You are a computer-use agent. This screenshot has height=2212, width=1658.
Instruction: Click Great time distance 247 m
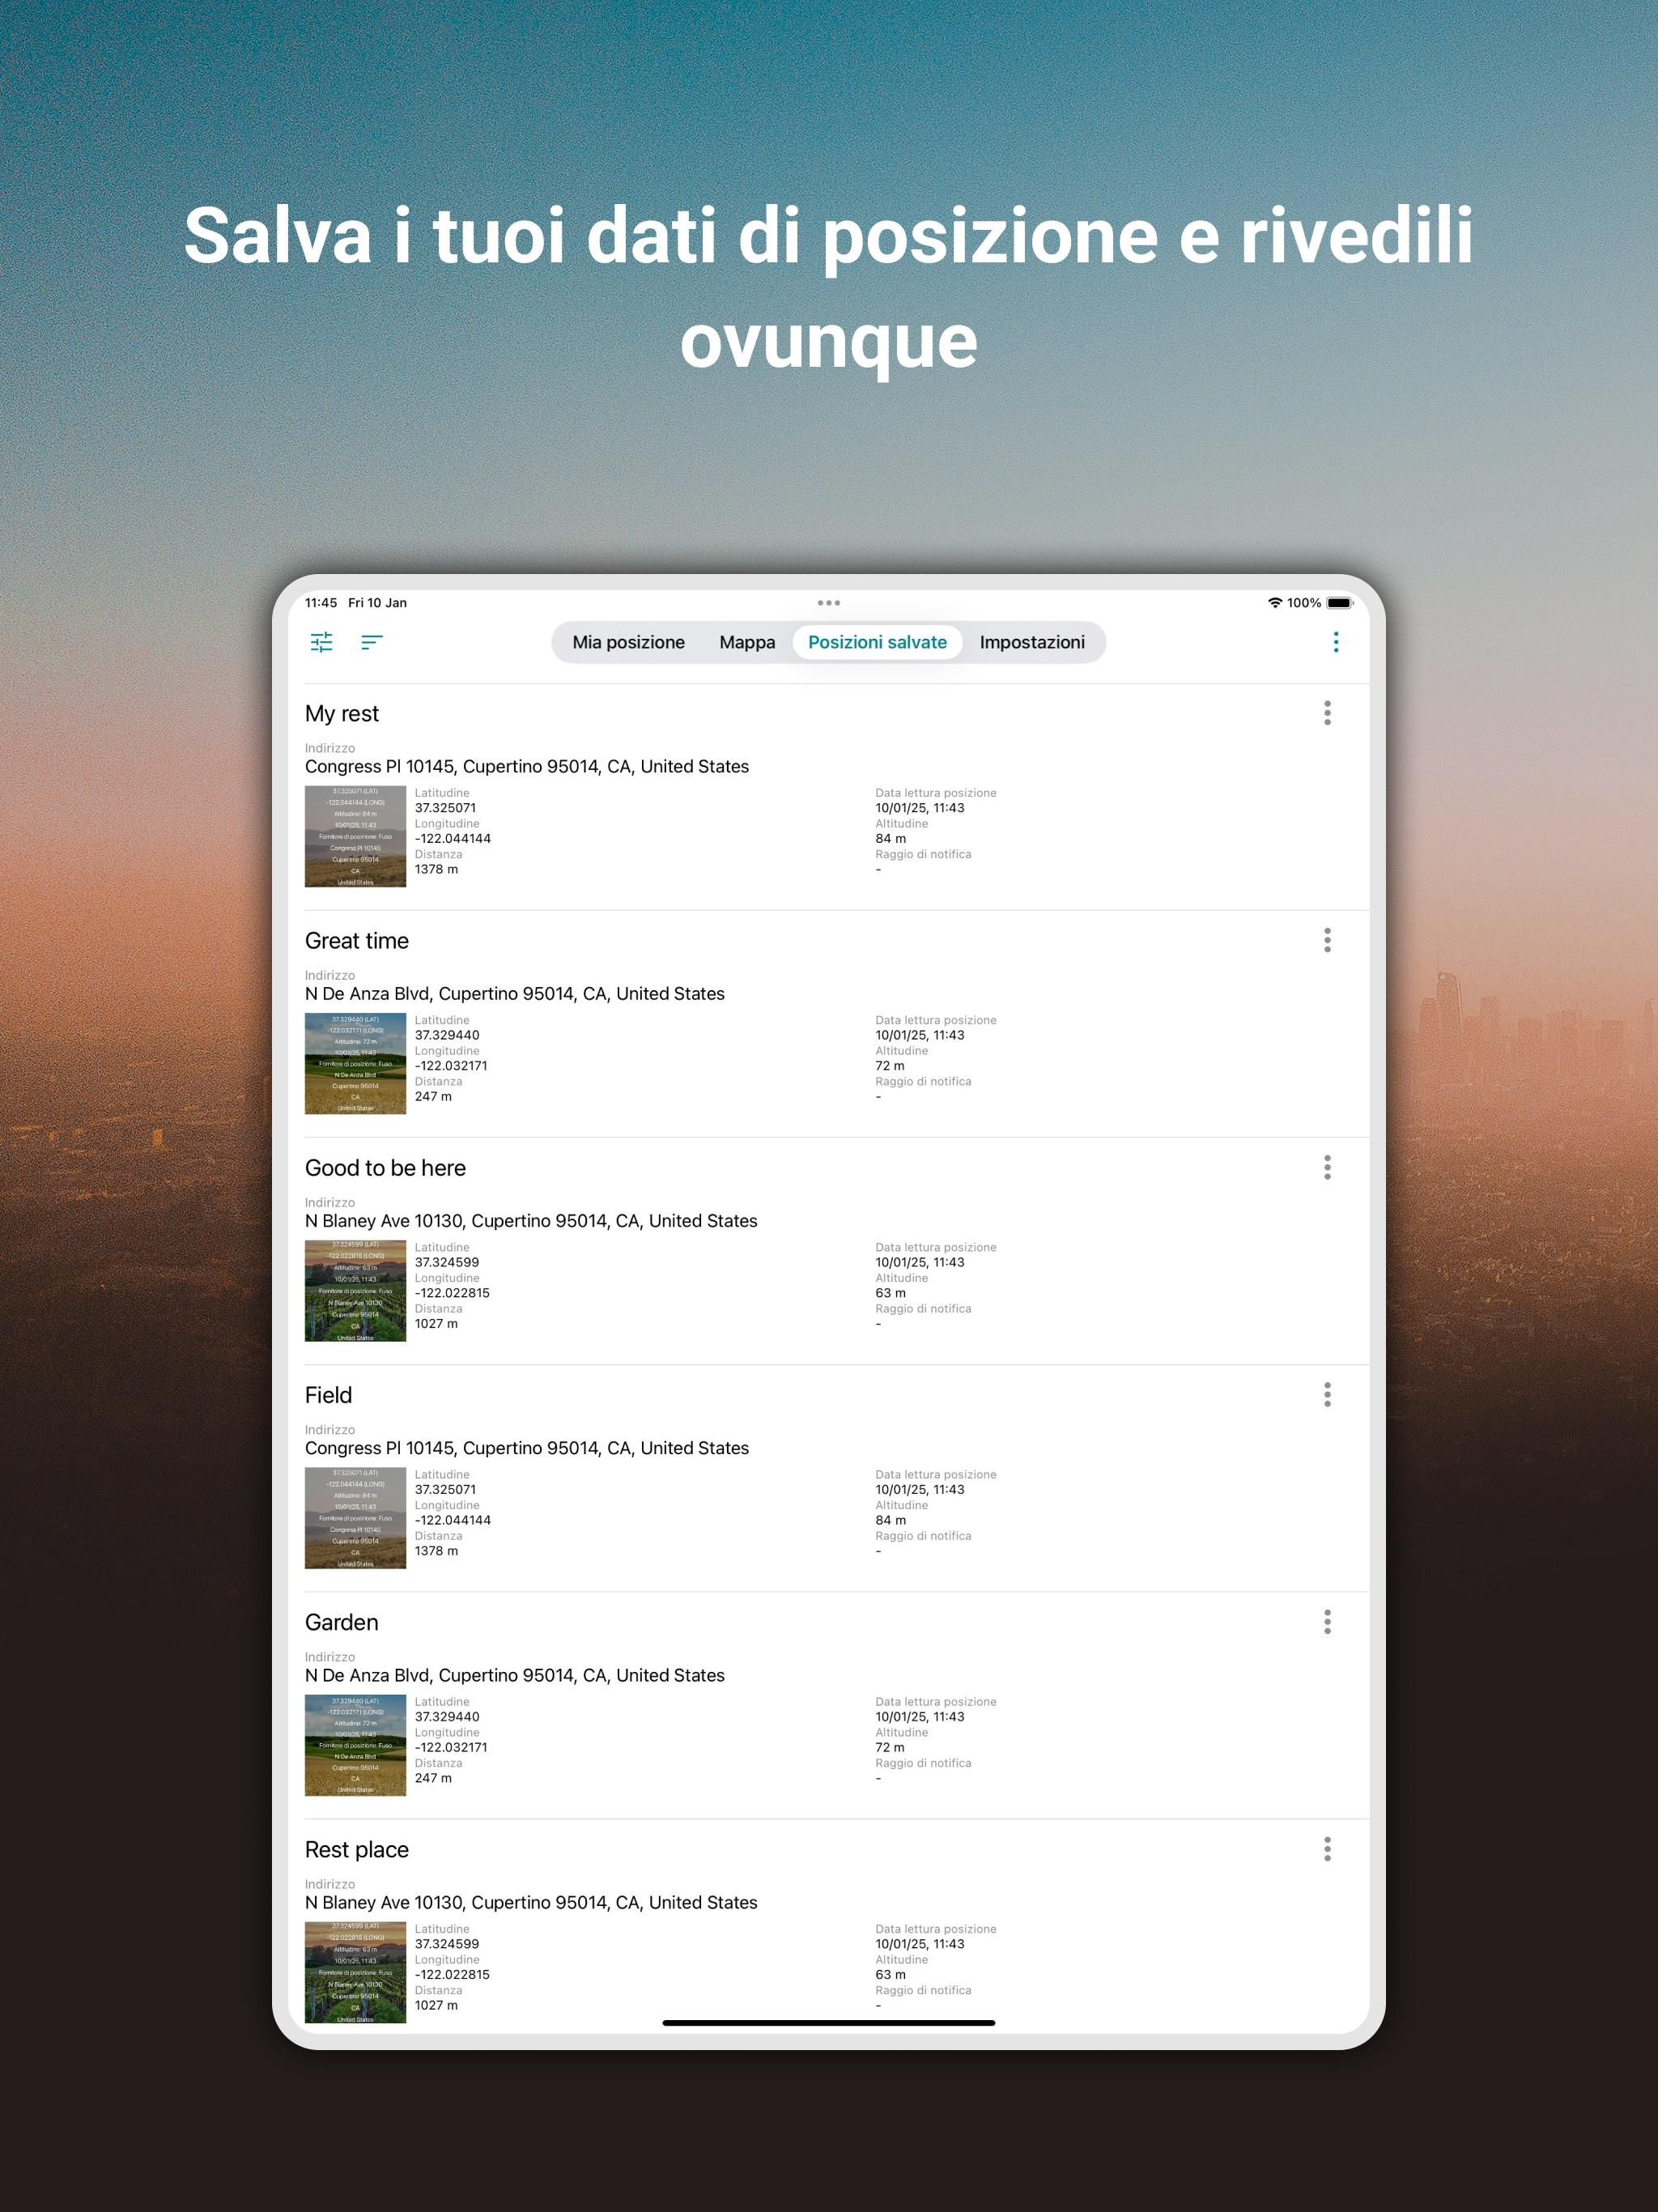click(433, 1096)
